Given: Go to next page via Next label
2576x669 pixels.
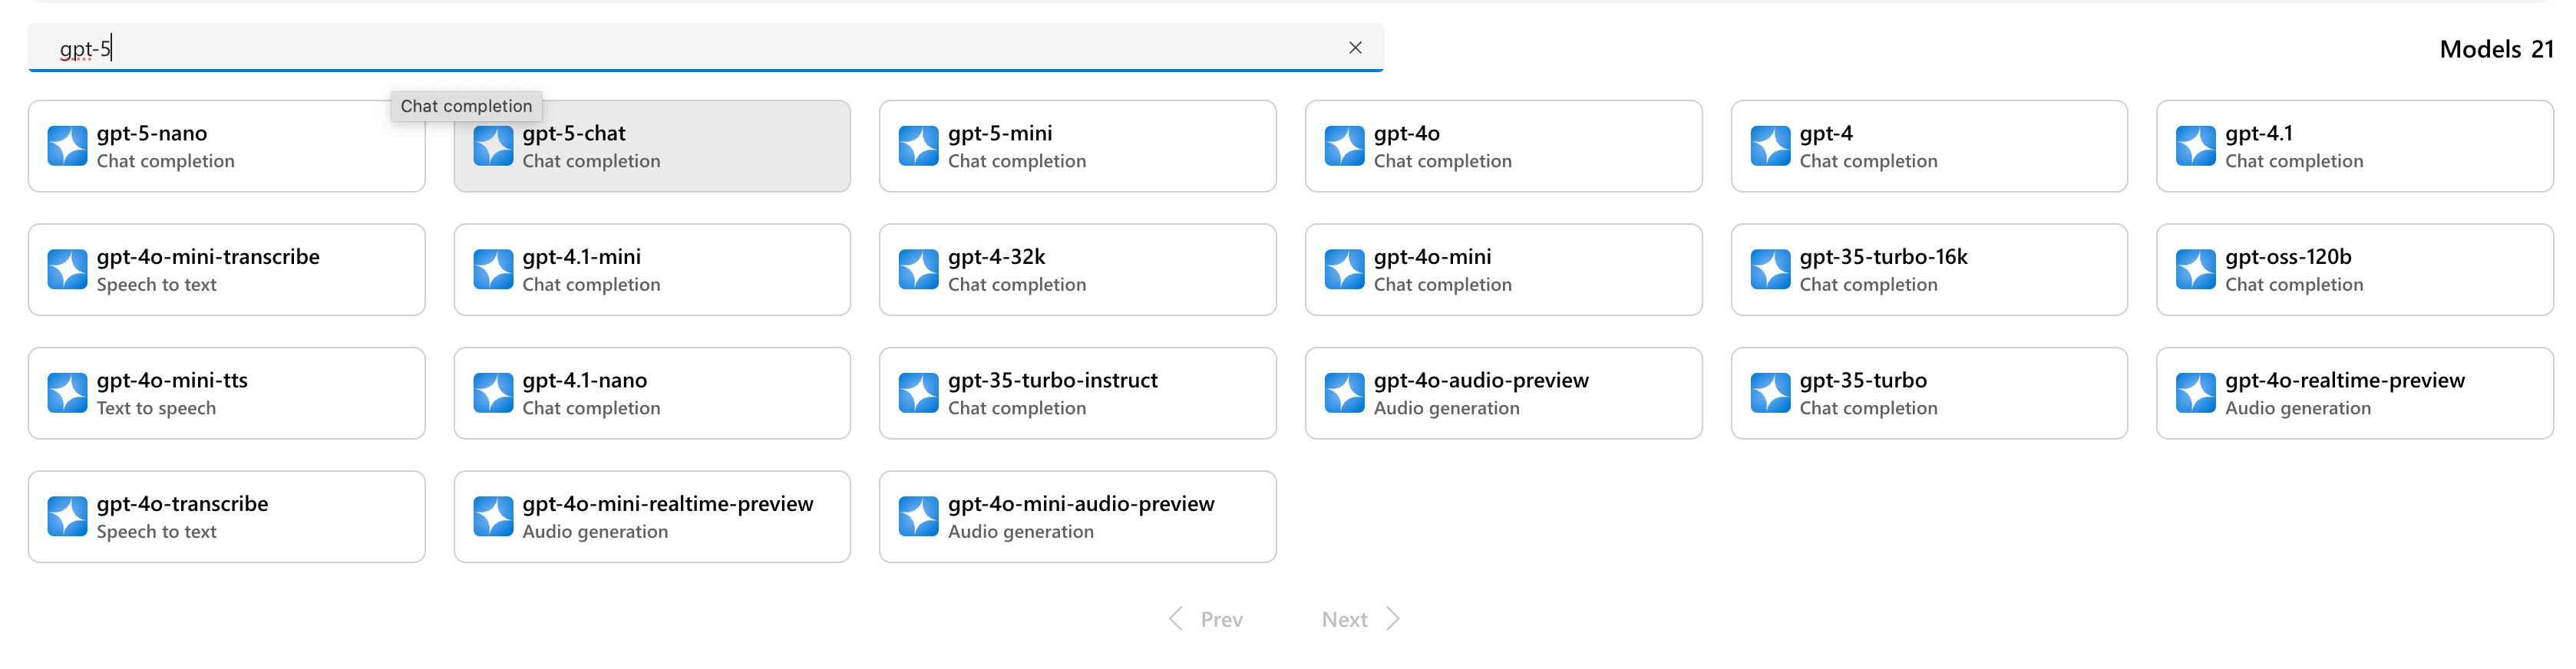Looking at the screenshot, I should pos(1344,620).
